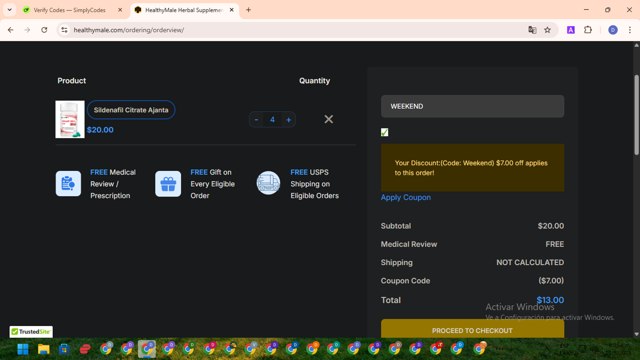
Task: Click the $13.00 total amount
Action: 550,300
